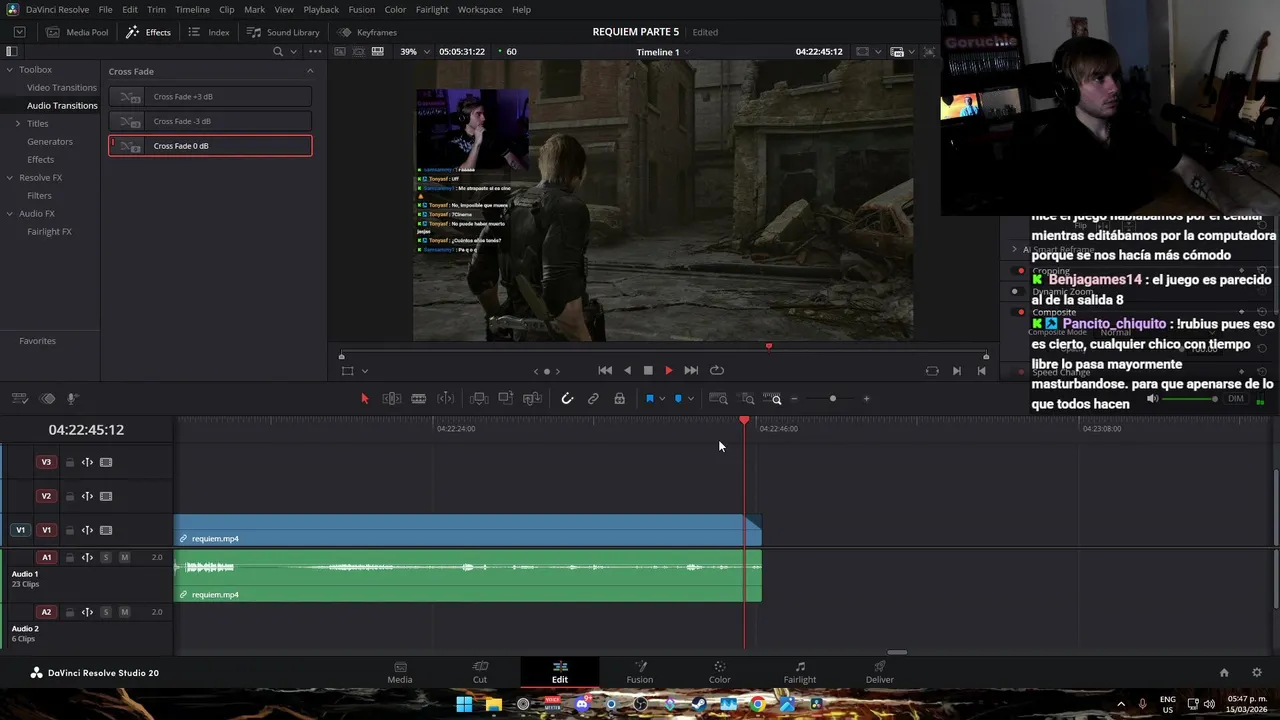Screen dimensions: 1280x720
Task: Open the Trim menu
Action: tap(156, 9)
